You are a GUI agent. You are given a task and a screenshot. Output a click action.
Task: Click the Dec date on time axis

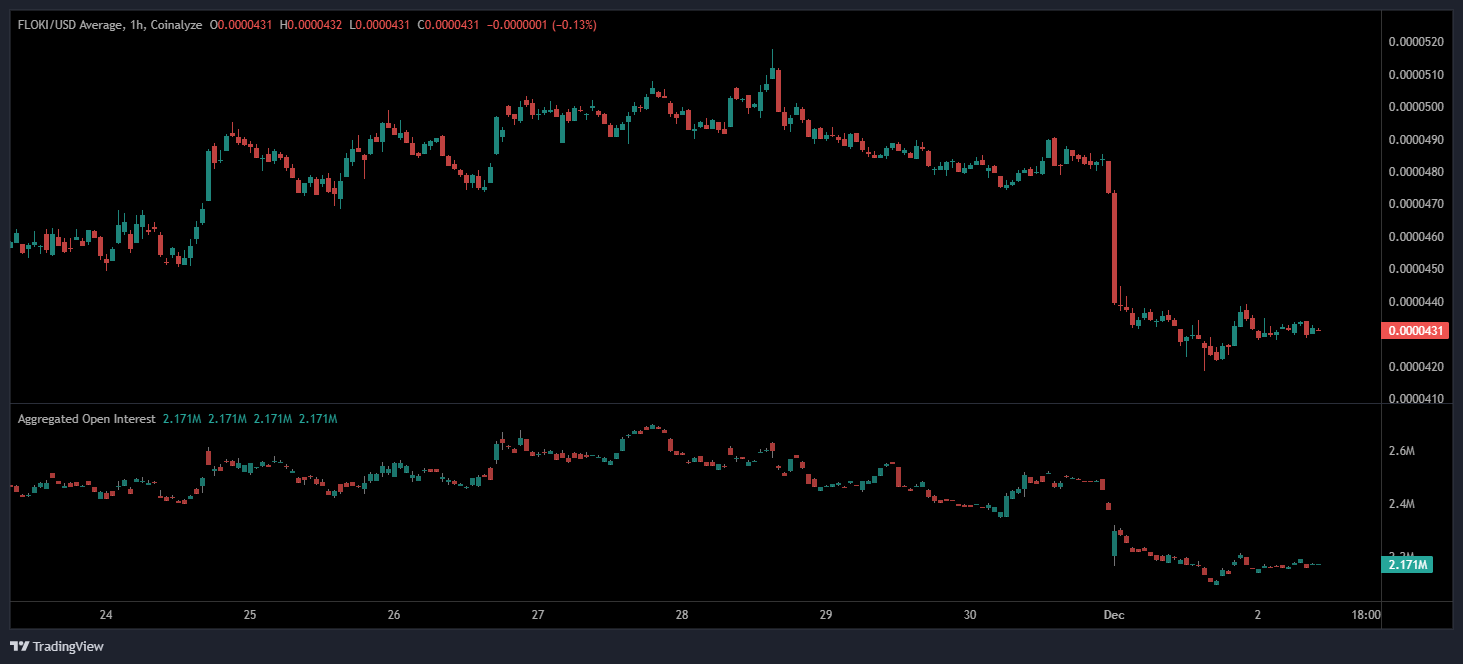(x=1114, y=615)
